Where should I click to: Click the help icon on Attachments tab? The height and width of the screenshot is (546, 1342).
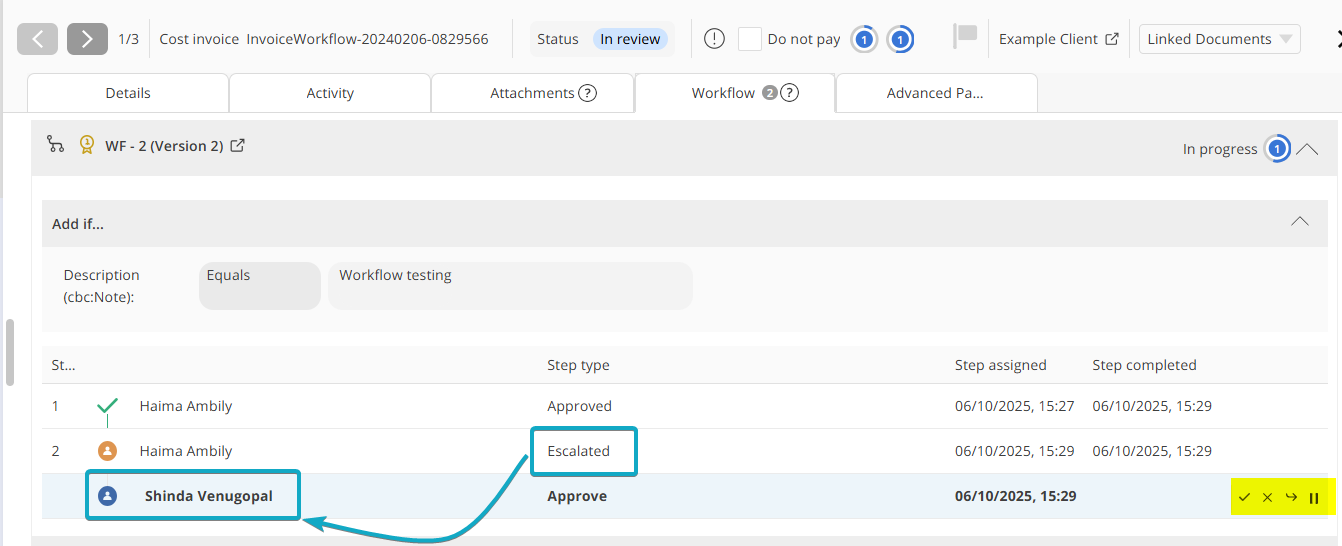coord(588,93)
